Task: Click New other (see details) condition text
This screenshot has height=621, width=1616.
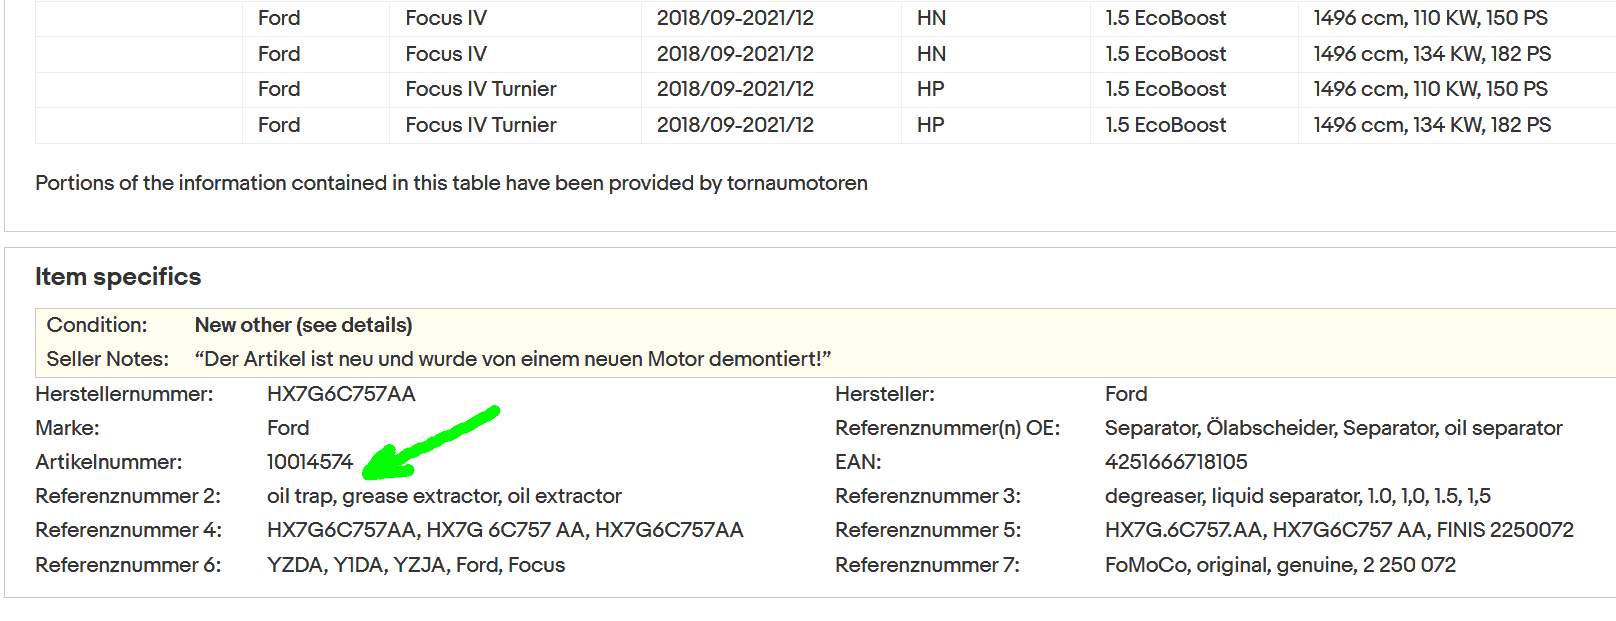Action: pyautogui.click(x=303, y=325)
